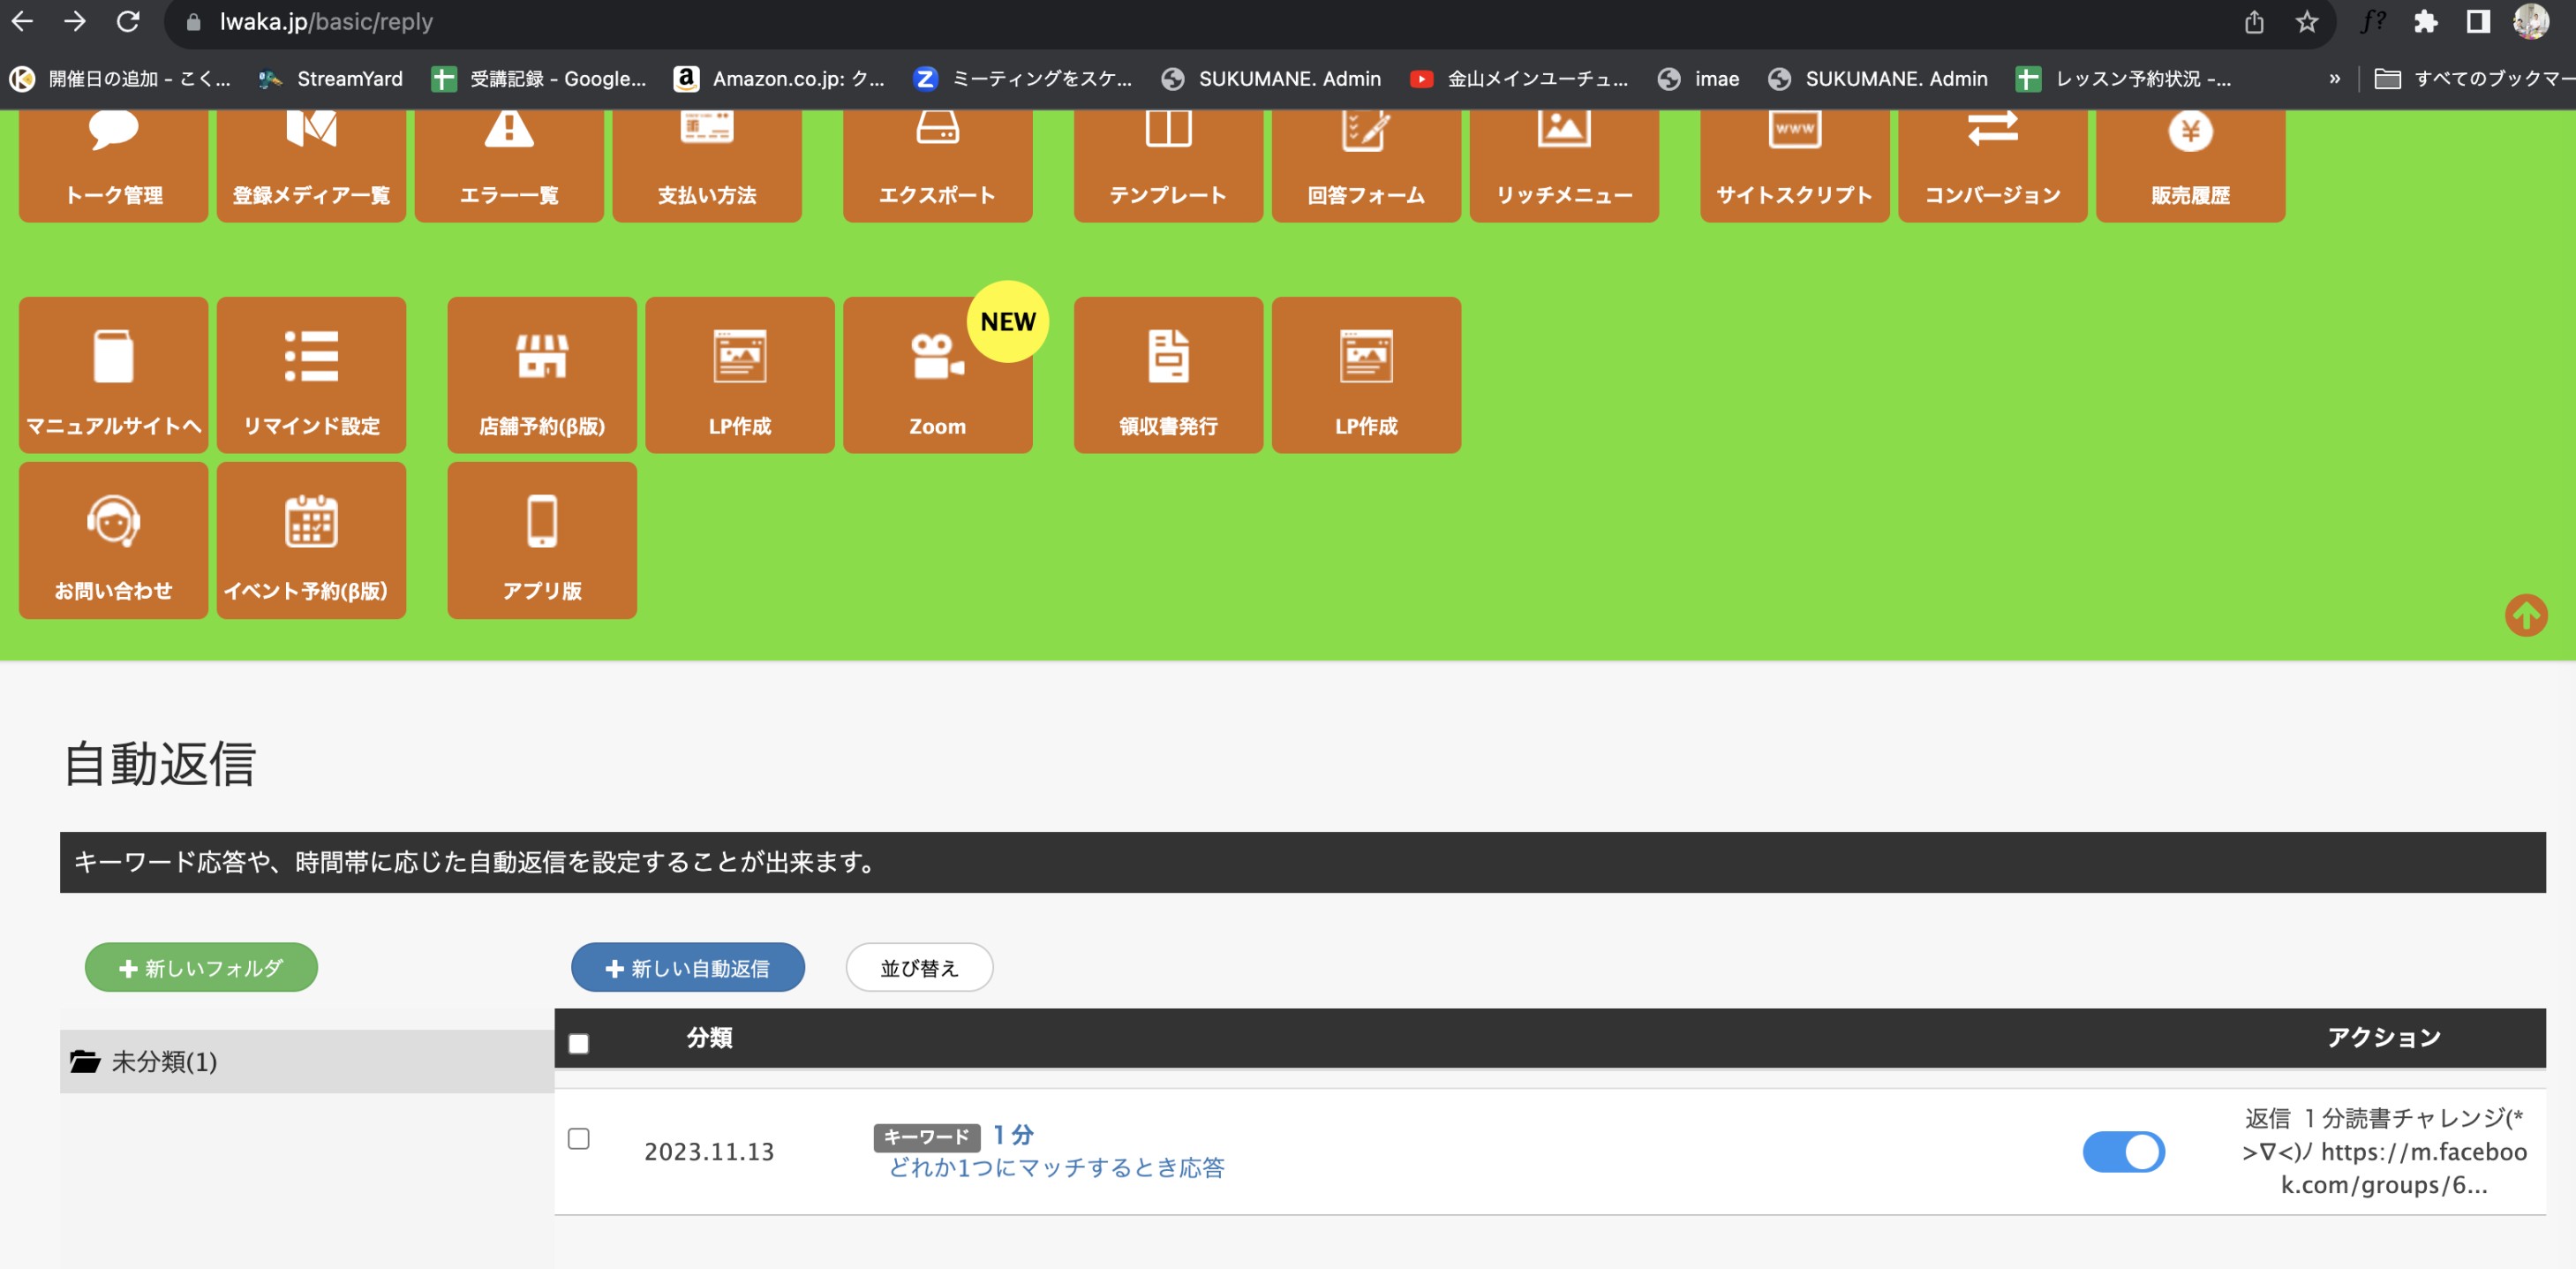Click どれか1つにマッチするとき応答 link

1056,1168
